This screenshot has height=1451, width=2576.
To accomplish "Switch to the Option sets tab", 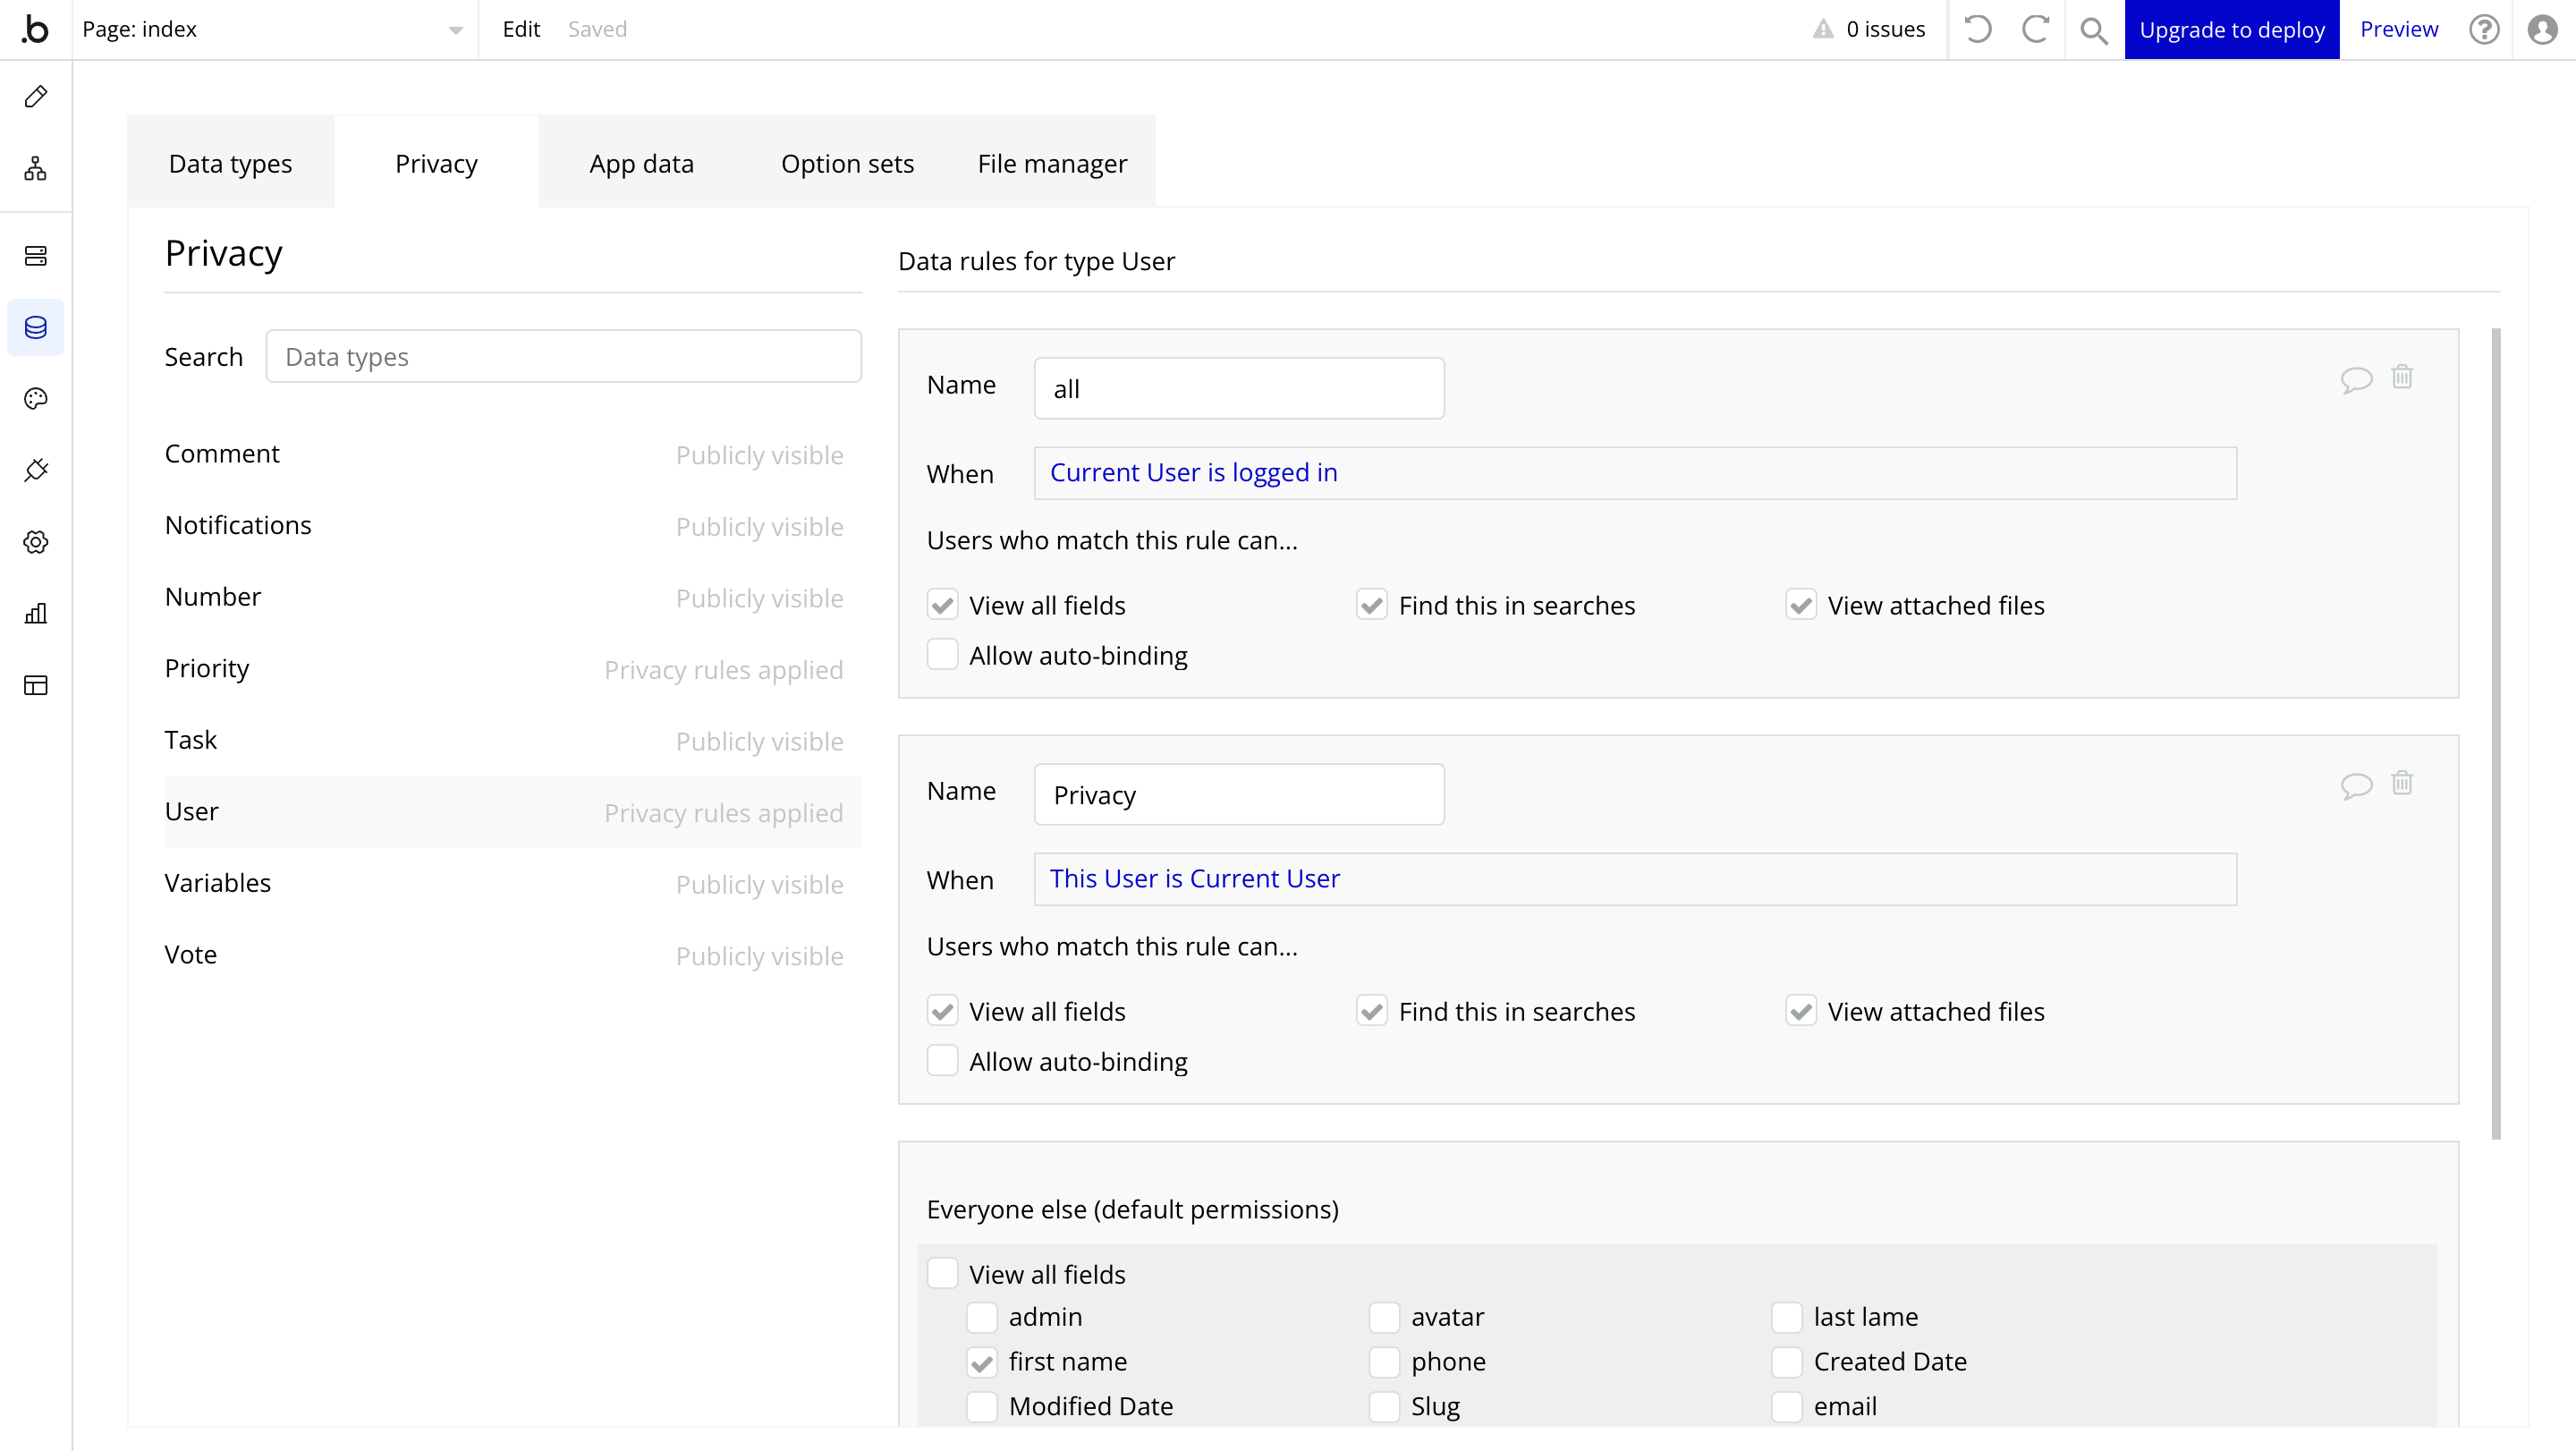I will click(x=846, y=163).
